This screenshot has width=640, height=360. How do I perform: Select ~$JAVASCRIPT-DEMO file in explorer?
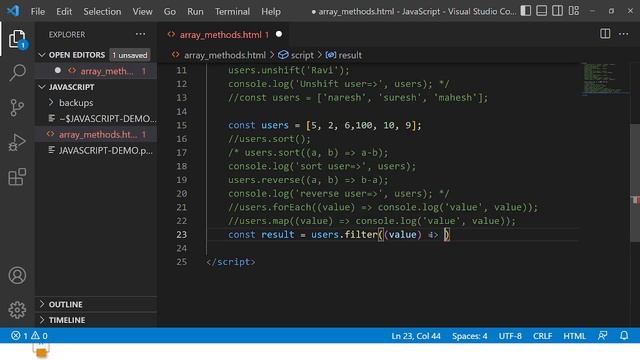[x=96, y=118]
